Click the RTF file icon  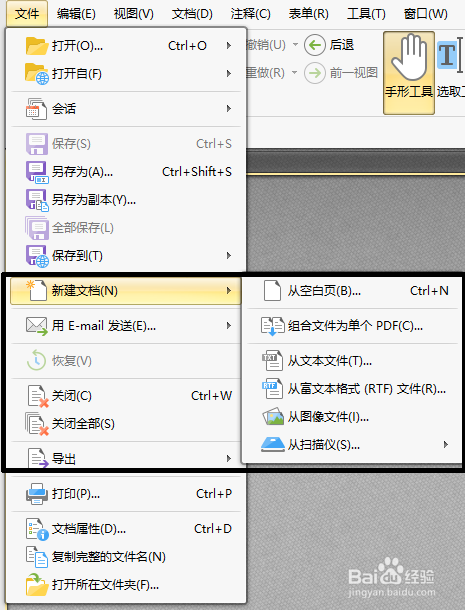point(272,389)
